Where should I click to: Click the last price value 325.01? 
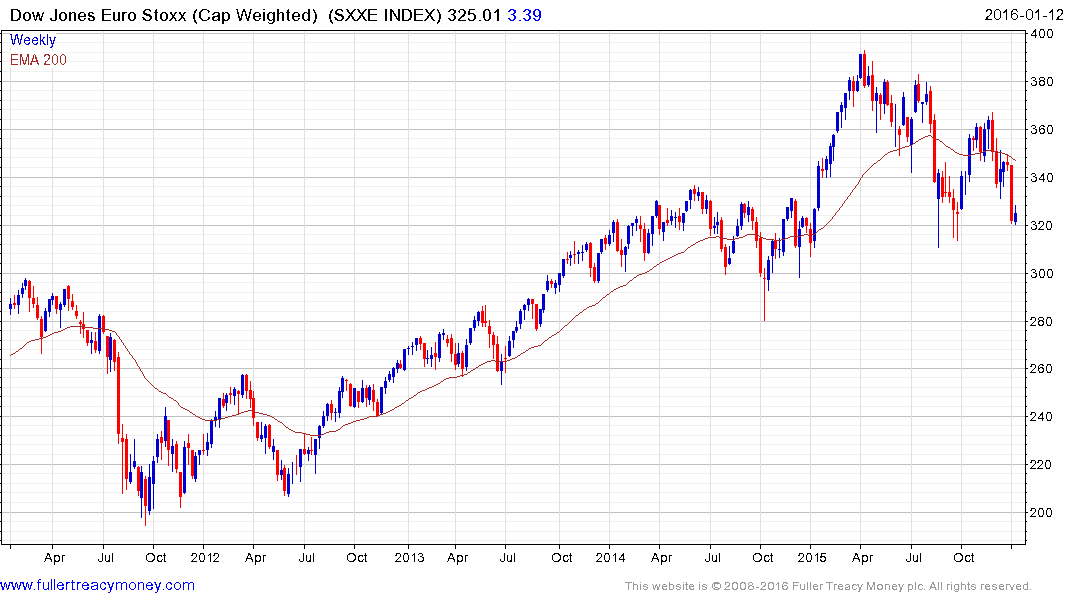tap(474, 15)
